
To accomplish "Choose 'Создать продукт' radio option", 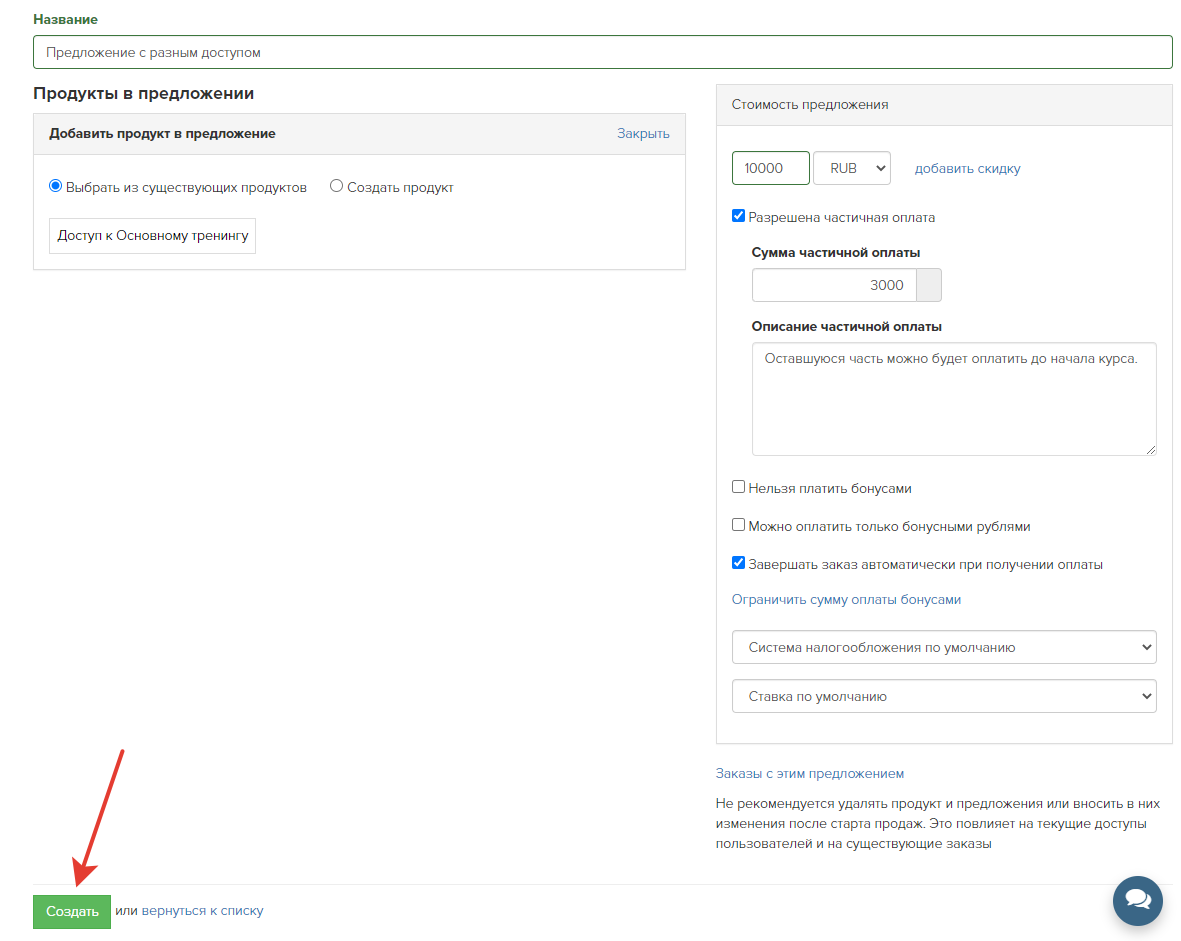I will pyautogui.click(x=337, y=186).
